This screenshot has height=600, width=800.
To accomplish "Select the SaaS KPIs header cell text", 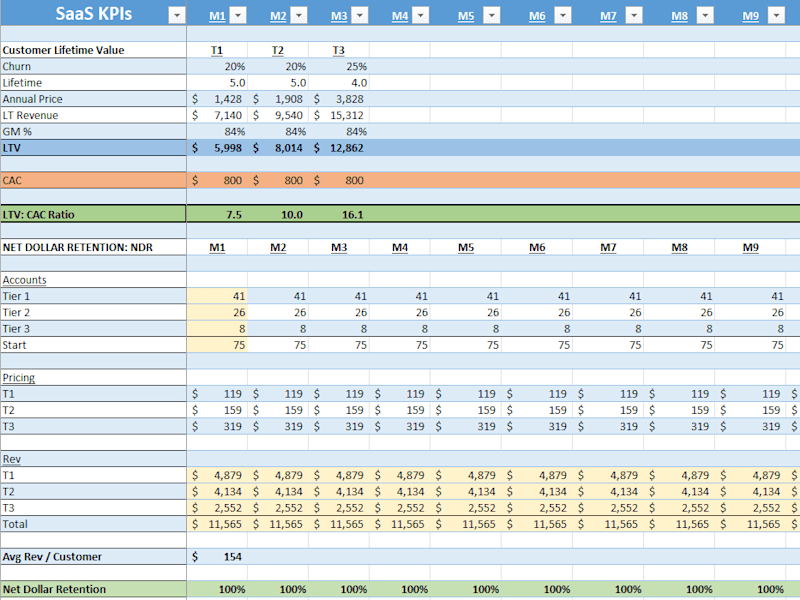I will pyautogui.click(x=93, y=13).
